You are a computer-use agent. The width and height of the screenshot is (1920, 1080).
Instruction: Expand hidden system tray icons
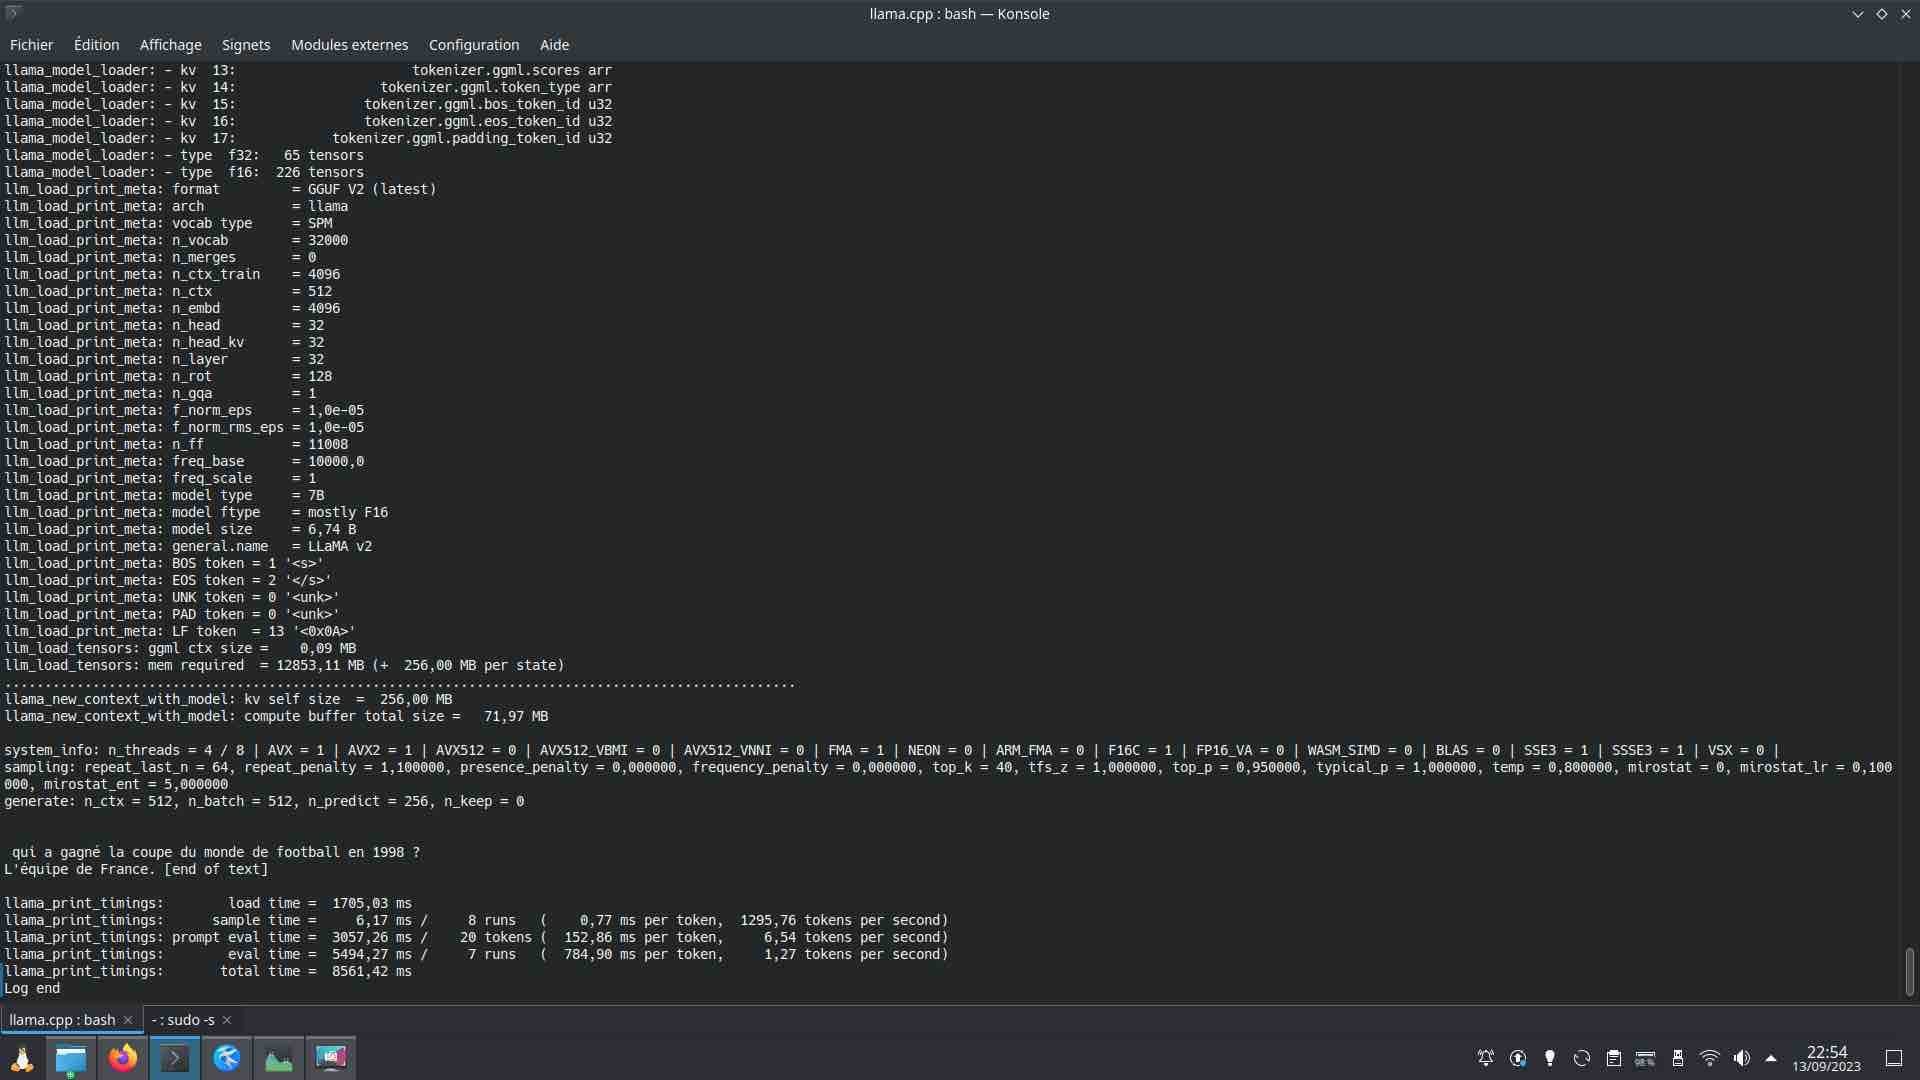click(x=1771, y=1058)
